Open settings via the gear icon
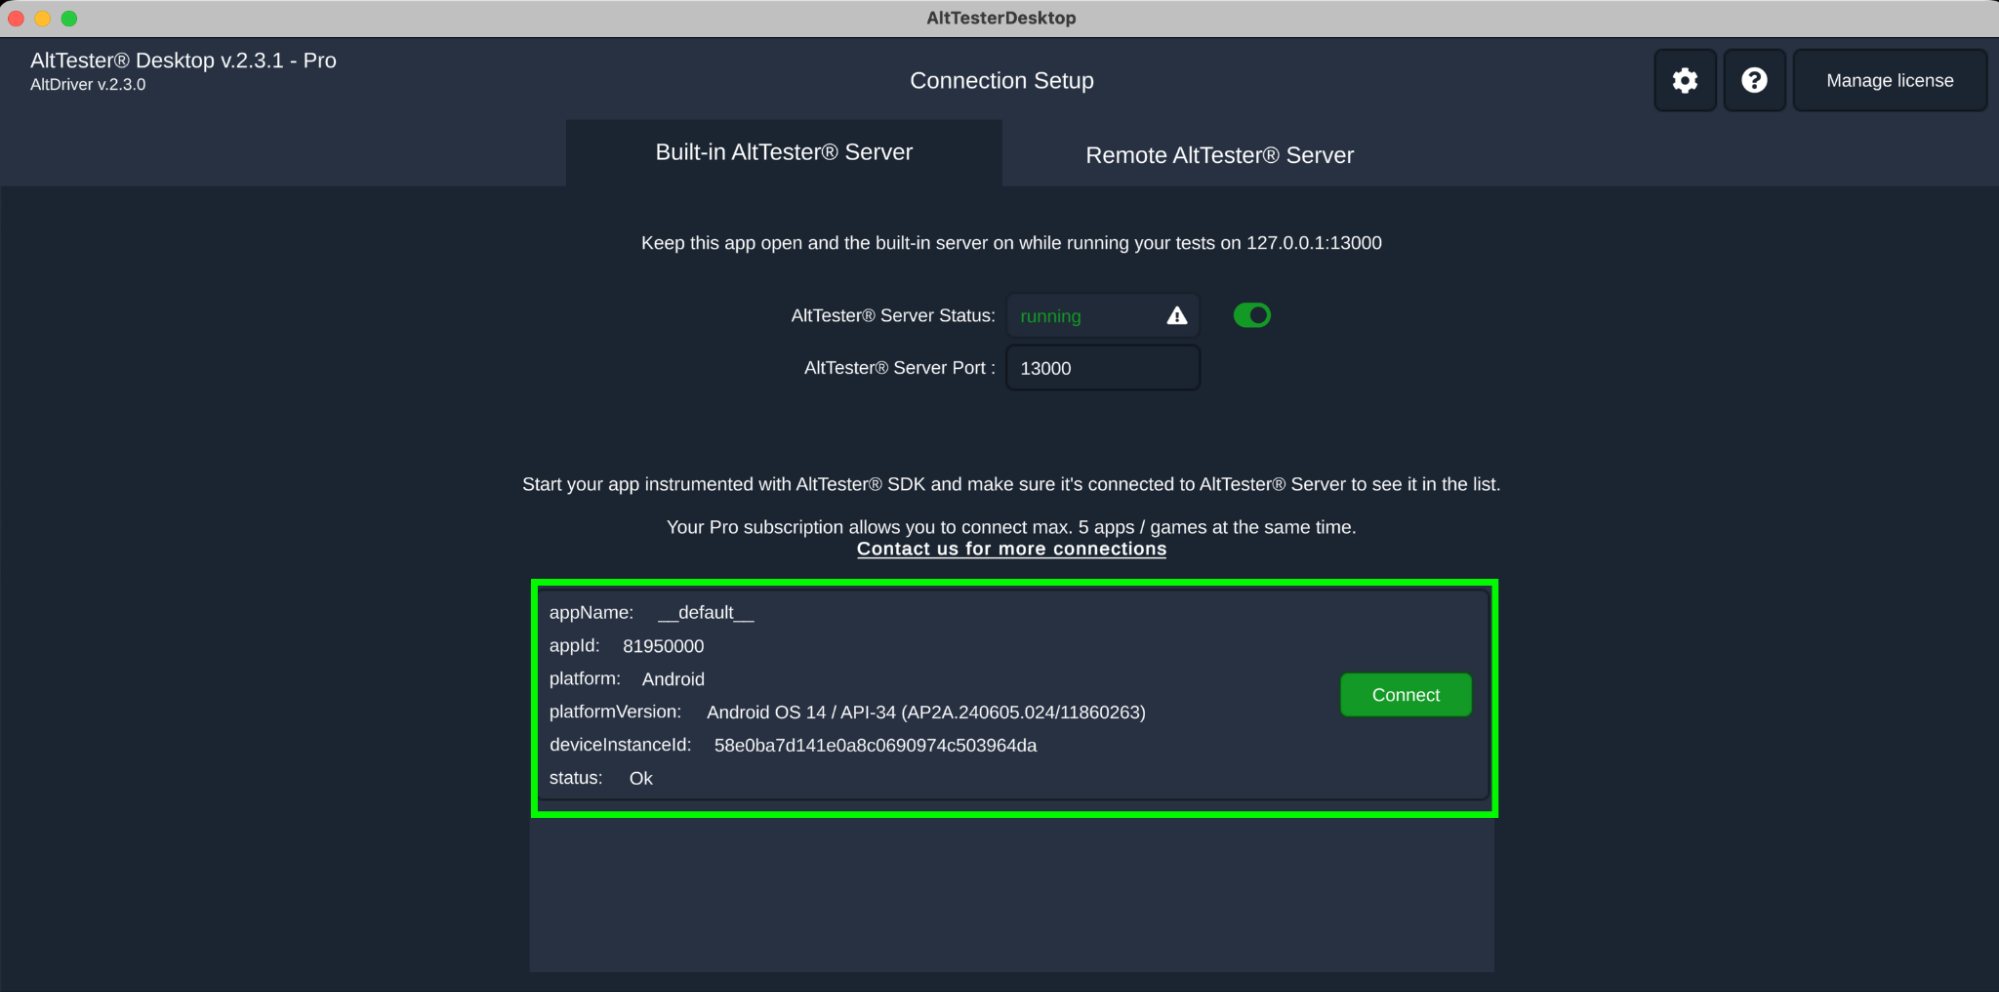The image size is (1999, 992). point(1685,80)
